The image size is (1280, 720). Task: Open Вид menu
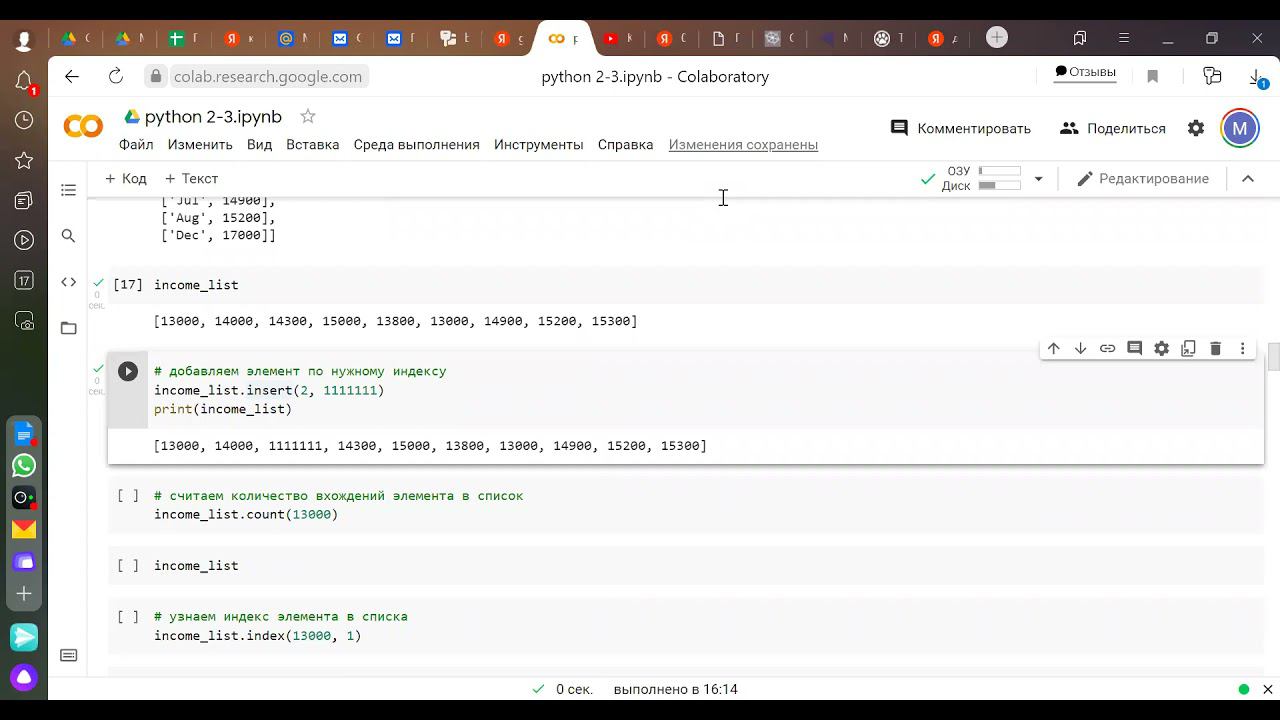point(259,144)
